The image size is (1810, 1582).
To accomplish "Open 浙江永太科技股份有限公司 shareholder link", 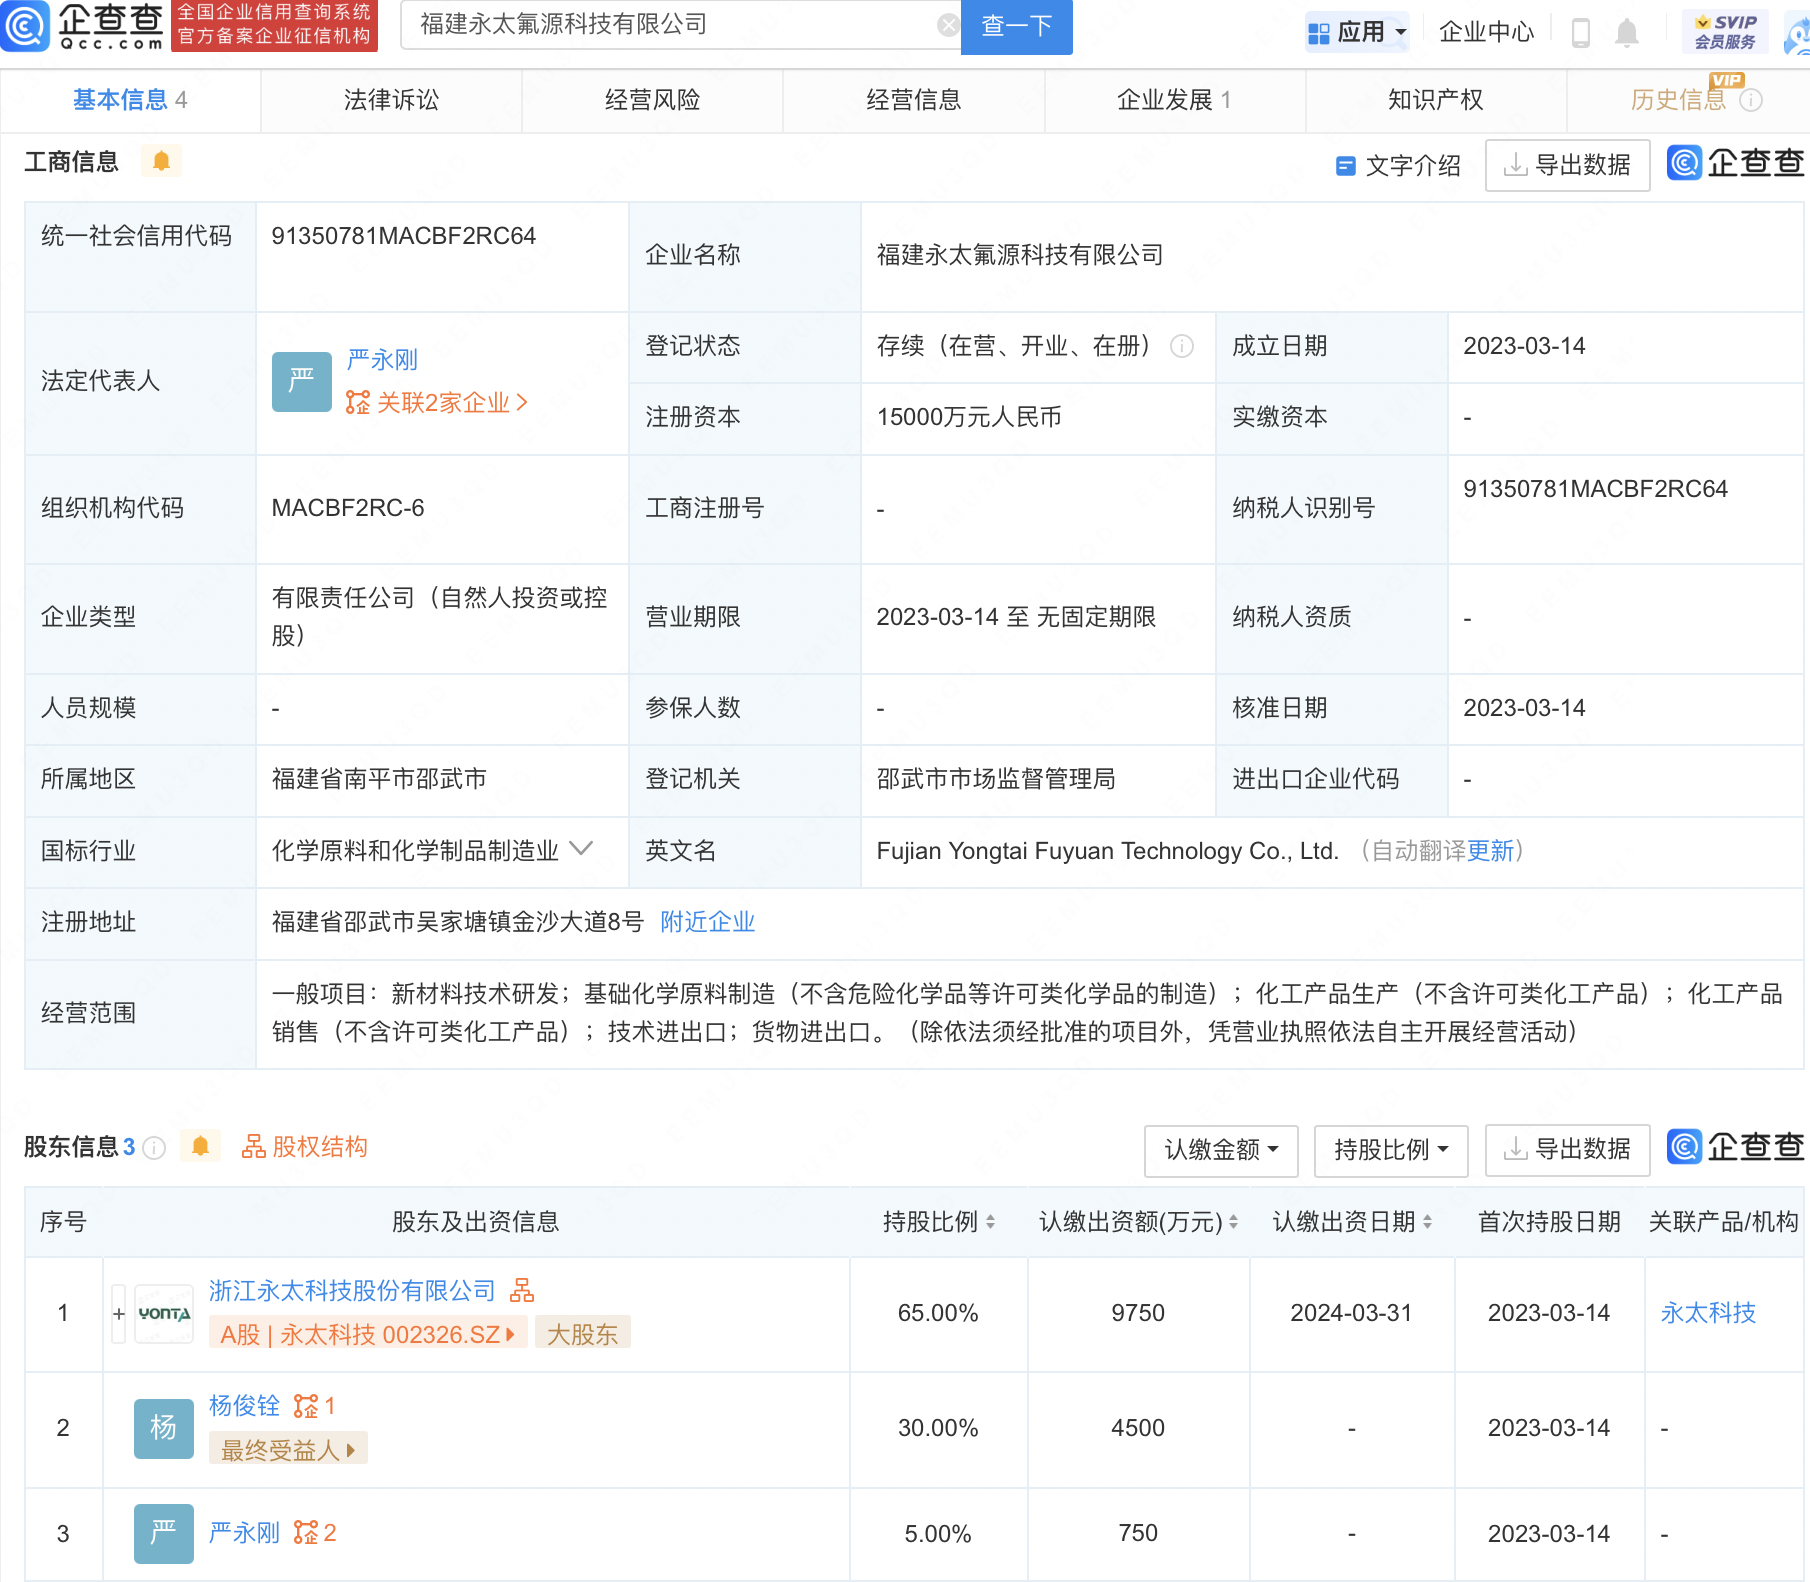I will pos(352,1291).
